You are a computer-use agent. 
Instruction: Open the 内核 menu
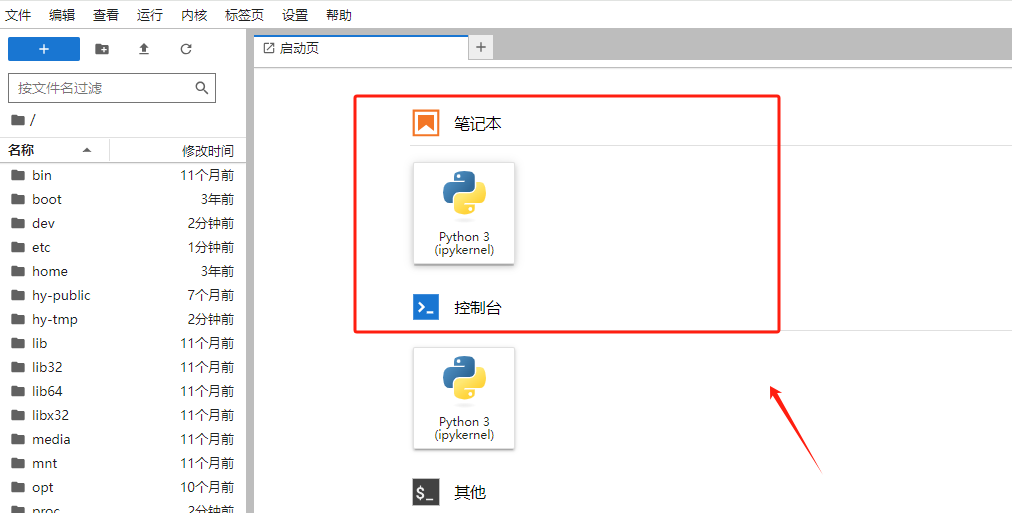[x=194, y=15]
